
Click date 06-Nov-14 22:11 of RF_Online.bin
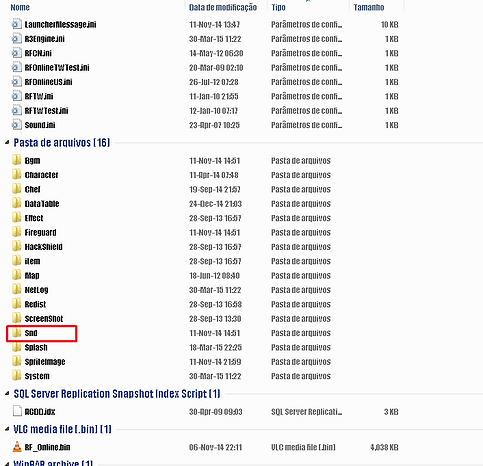pyautogui.click(x=215, y=447)
